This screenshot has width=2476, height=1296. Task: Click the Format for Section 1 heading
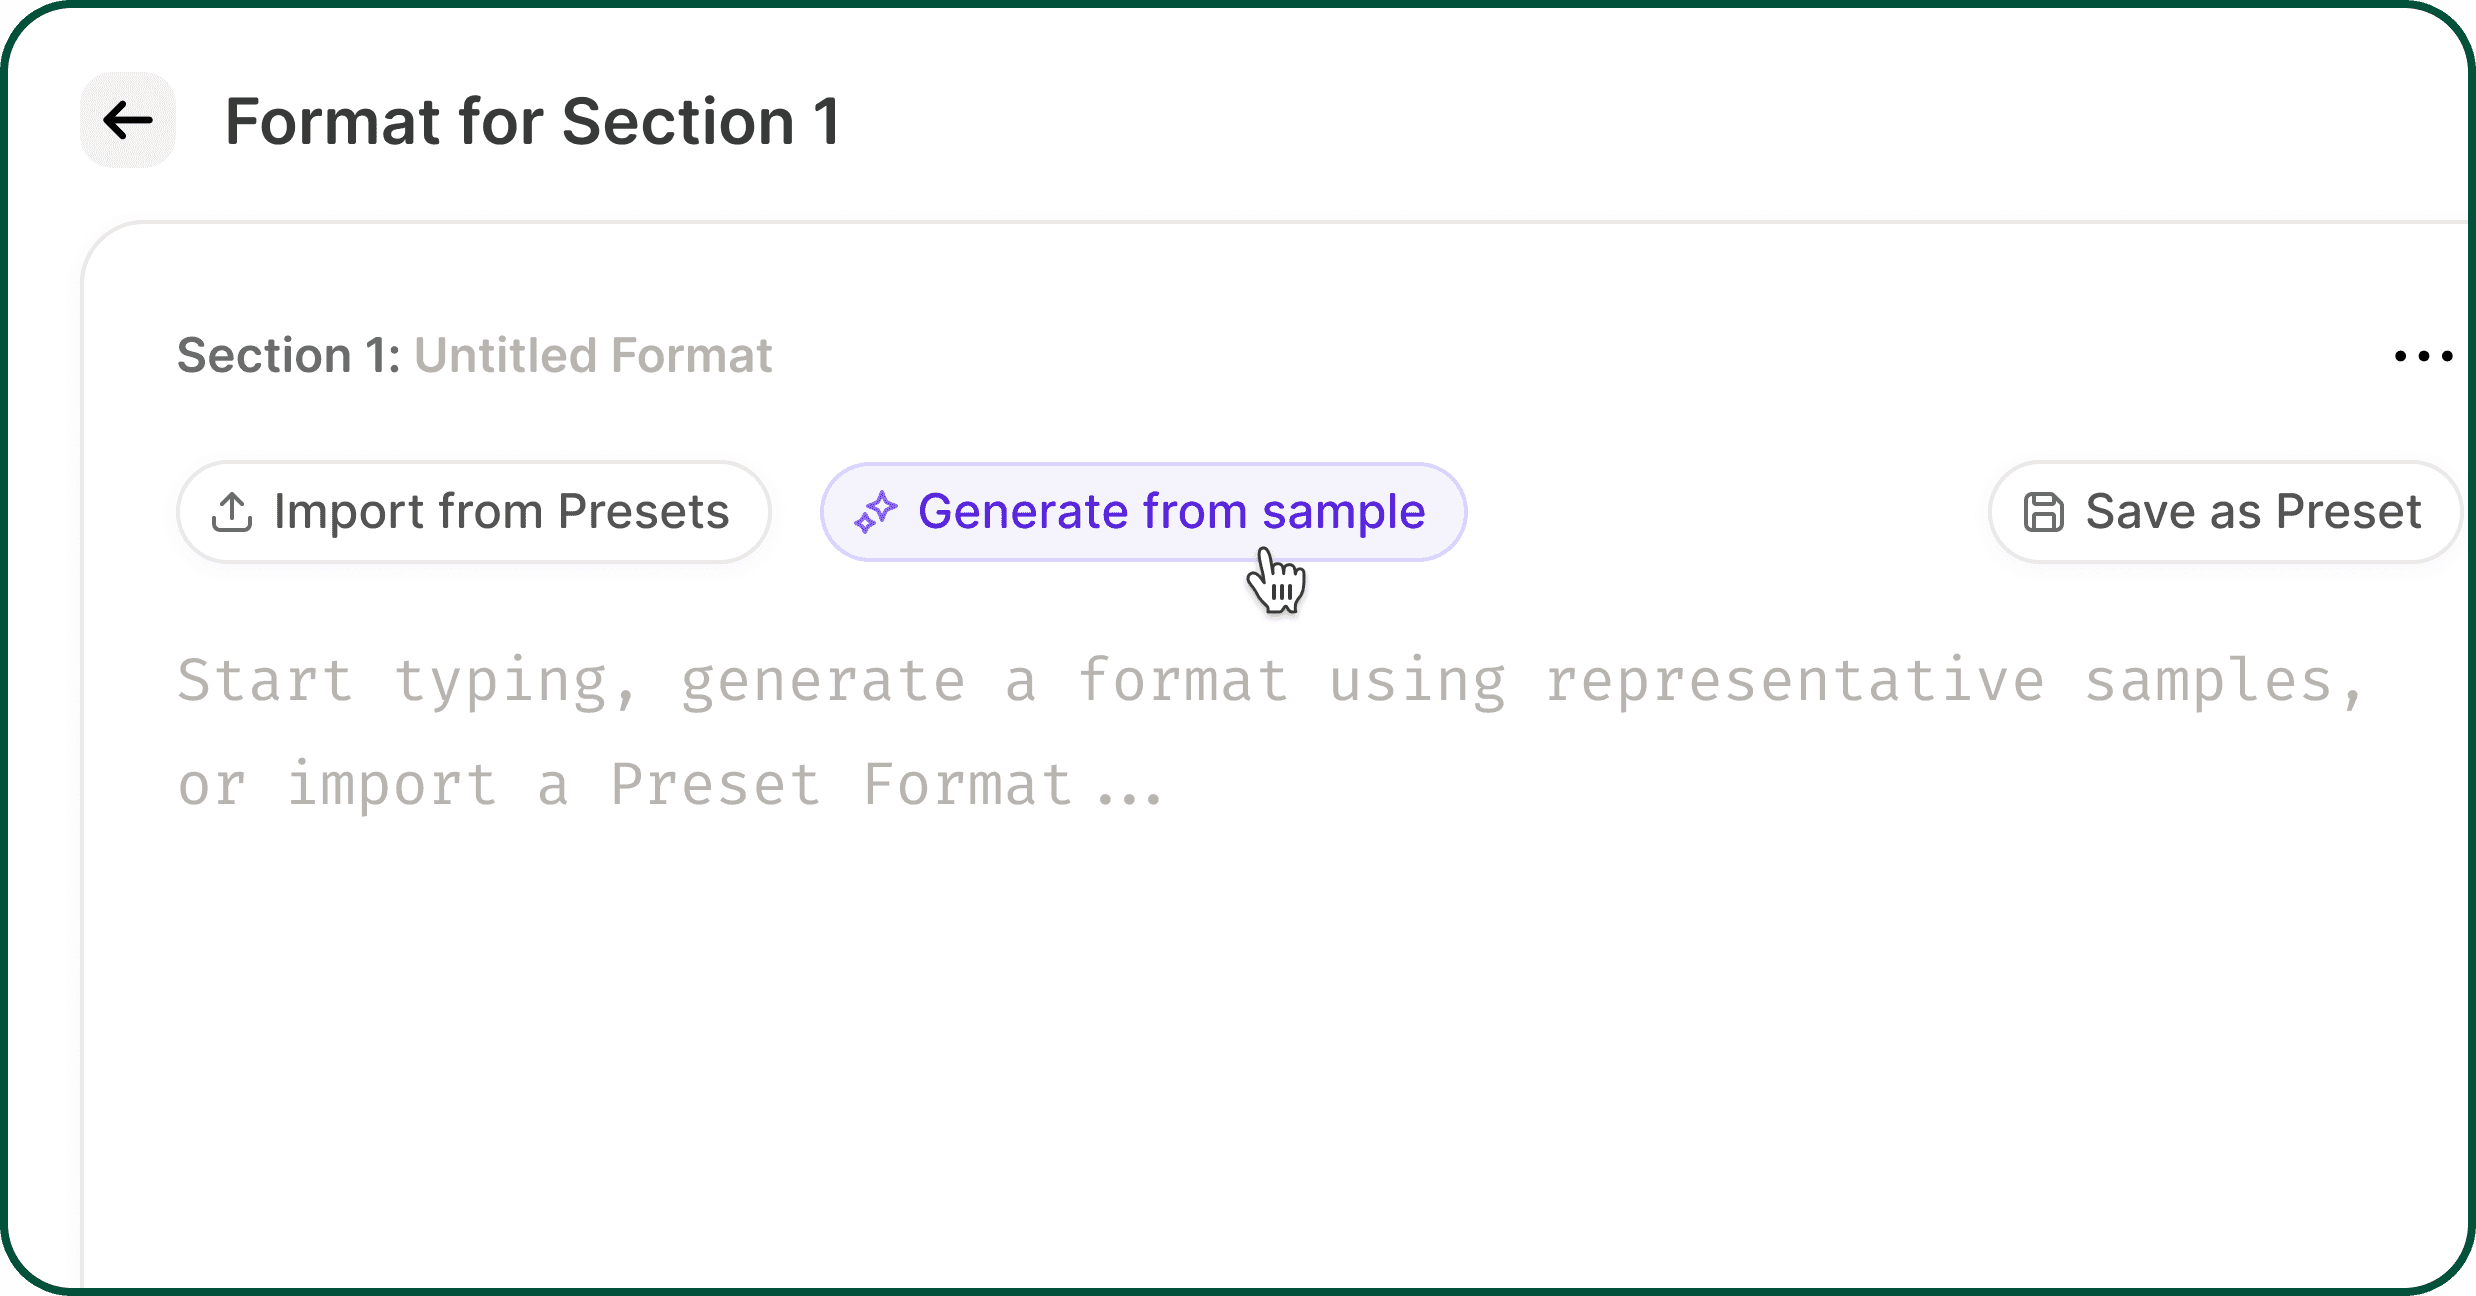pos(532,122)
